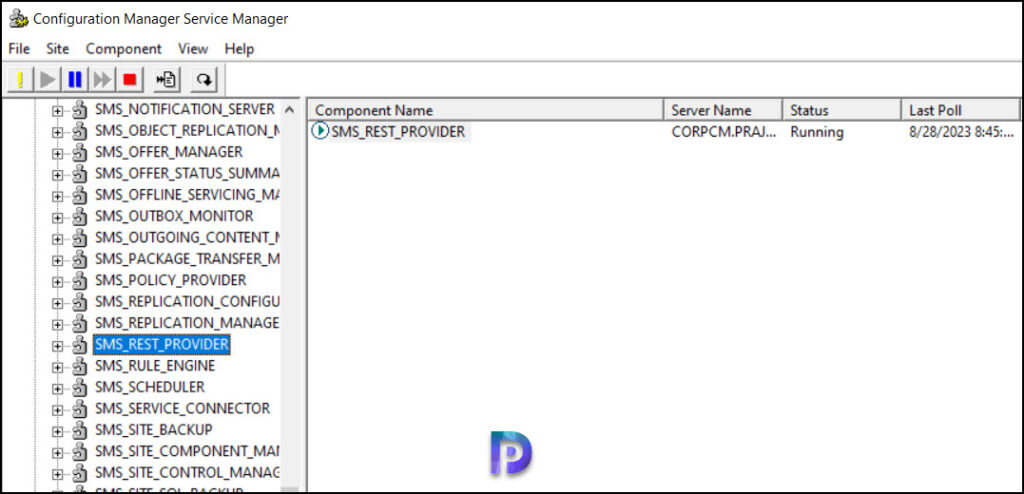Select SMS_OFFLINE_SERVICING tree item
The width and height of the screenshot is (1024, 494).
187,195
